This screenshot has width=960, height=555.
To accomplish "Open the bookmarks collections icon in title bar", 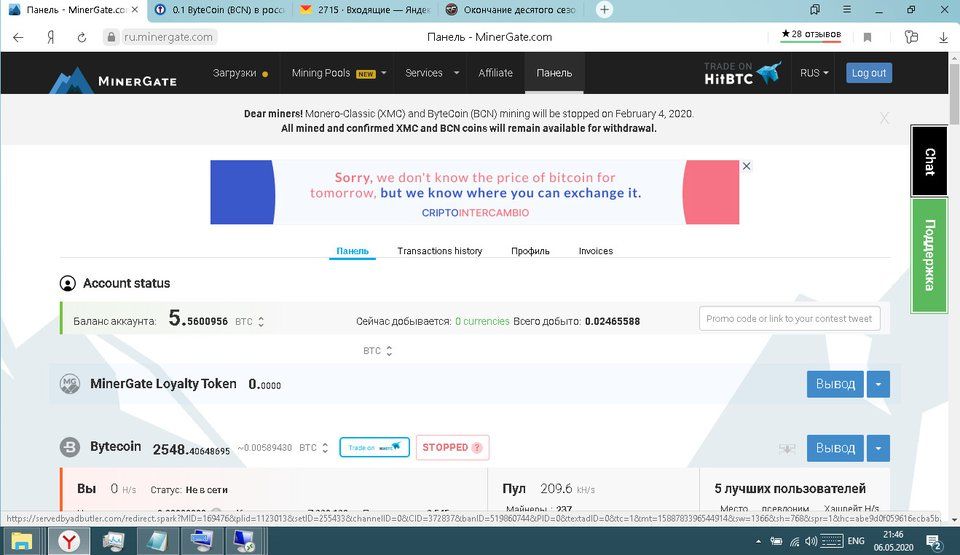I will click(x=815, y=9).
